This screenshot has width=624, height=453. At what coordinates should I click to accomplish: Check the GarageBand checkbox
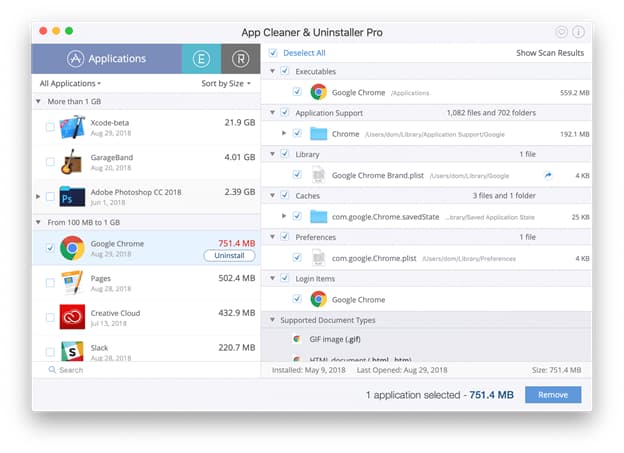[x=50, y=162]
